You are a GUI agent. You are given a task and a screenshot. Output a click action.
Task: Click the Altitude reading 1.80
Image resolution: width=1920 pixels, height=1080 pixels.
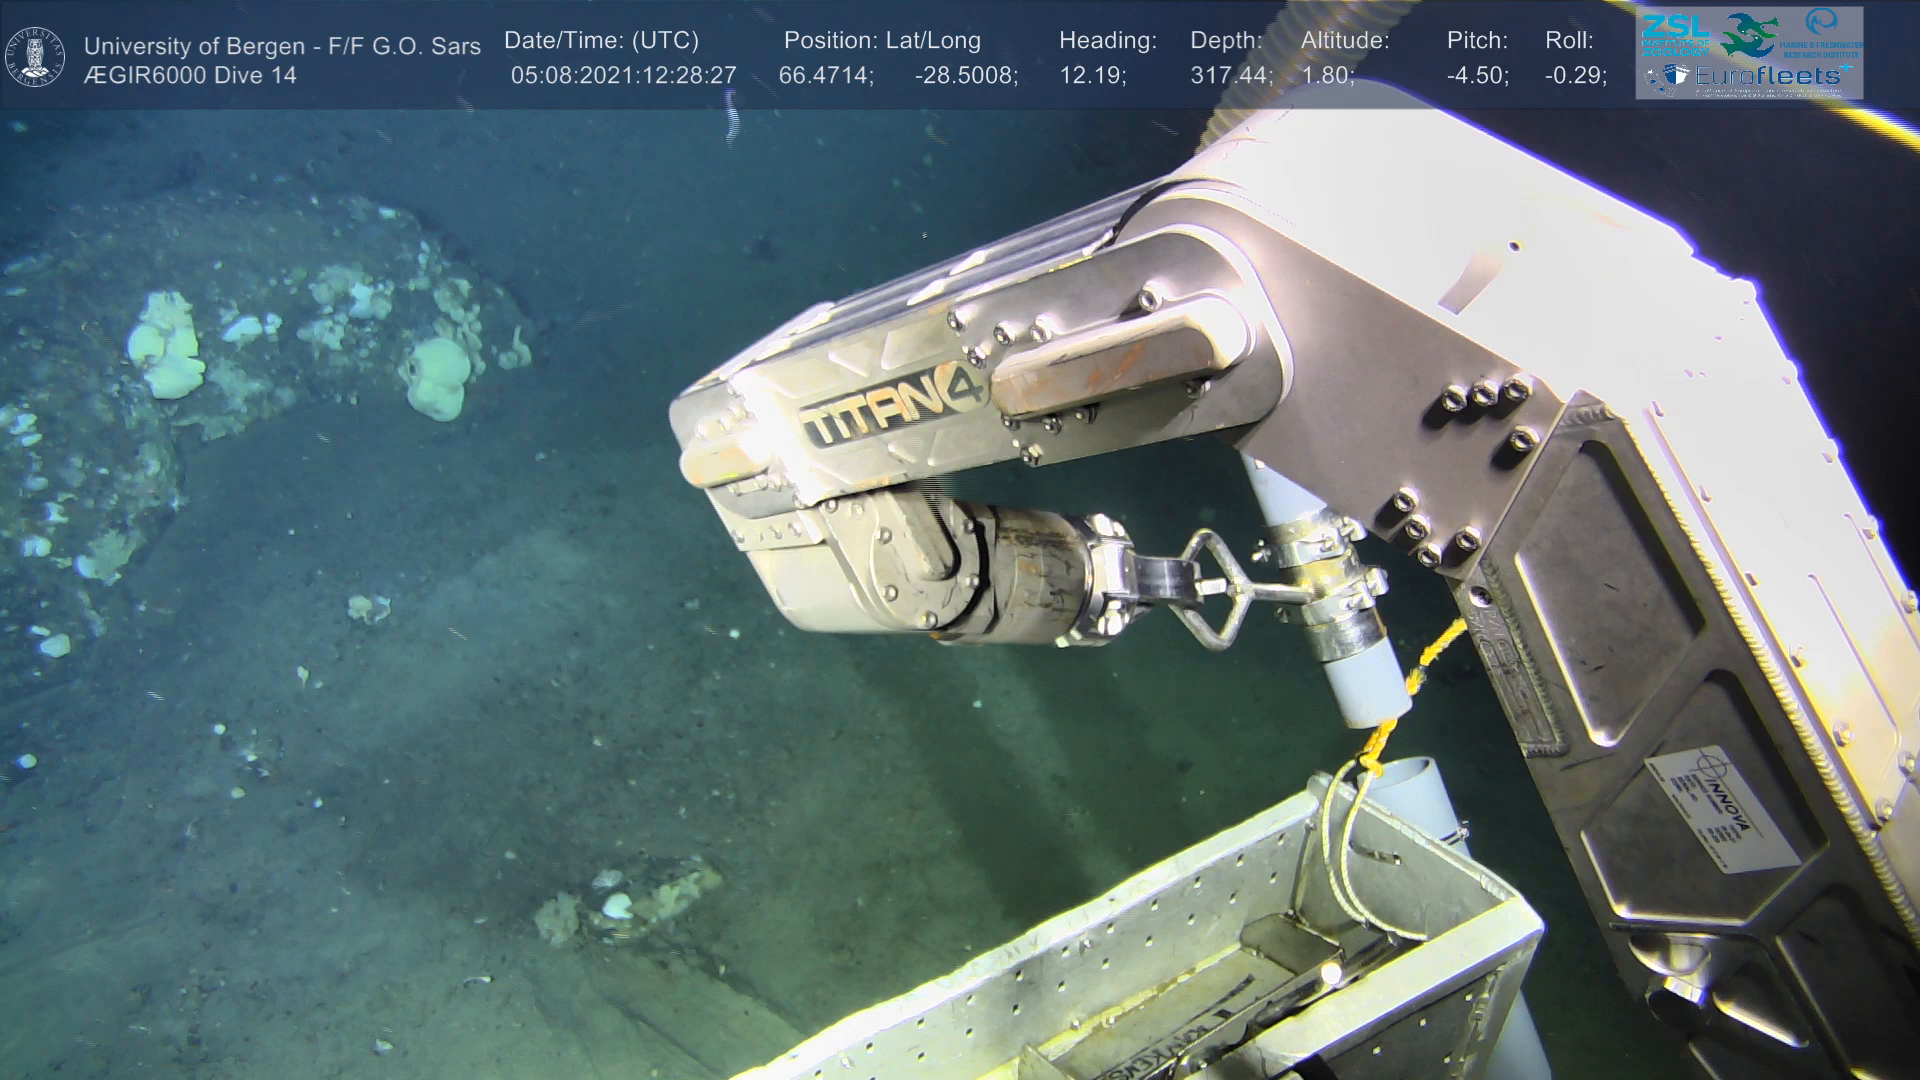click(1327, 76)
